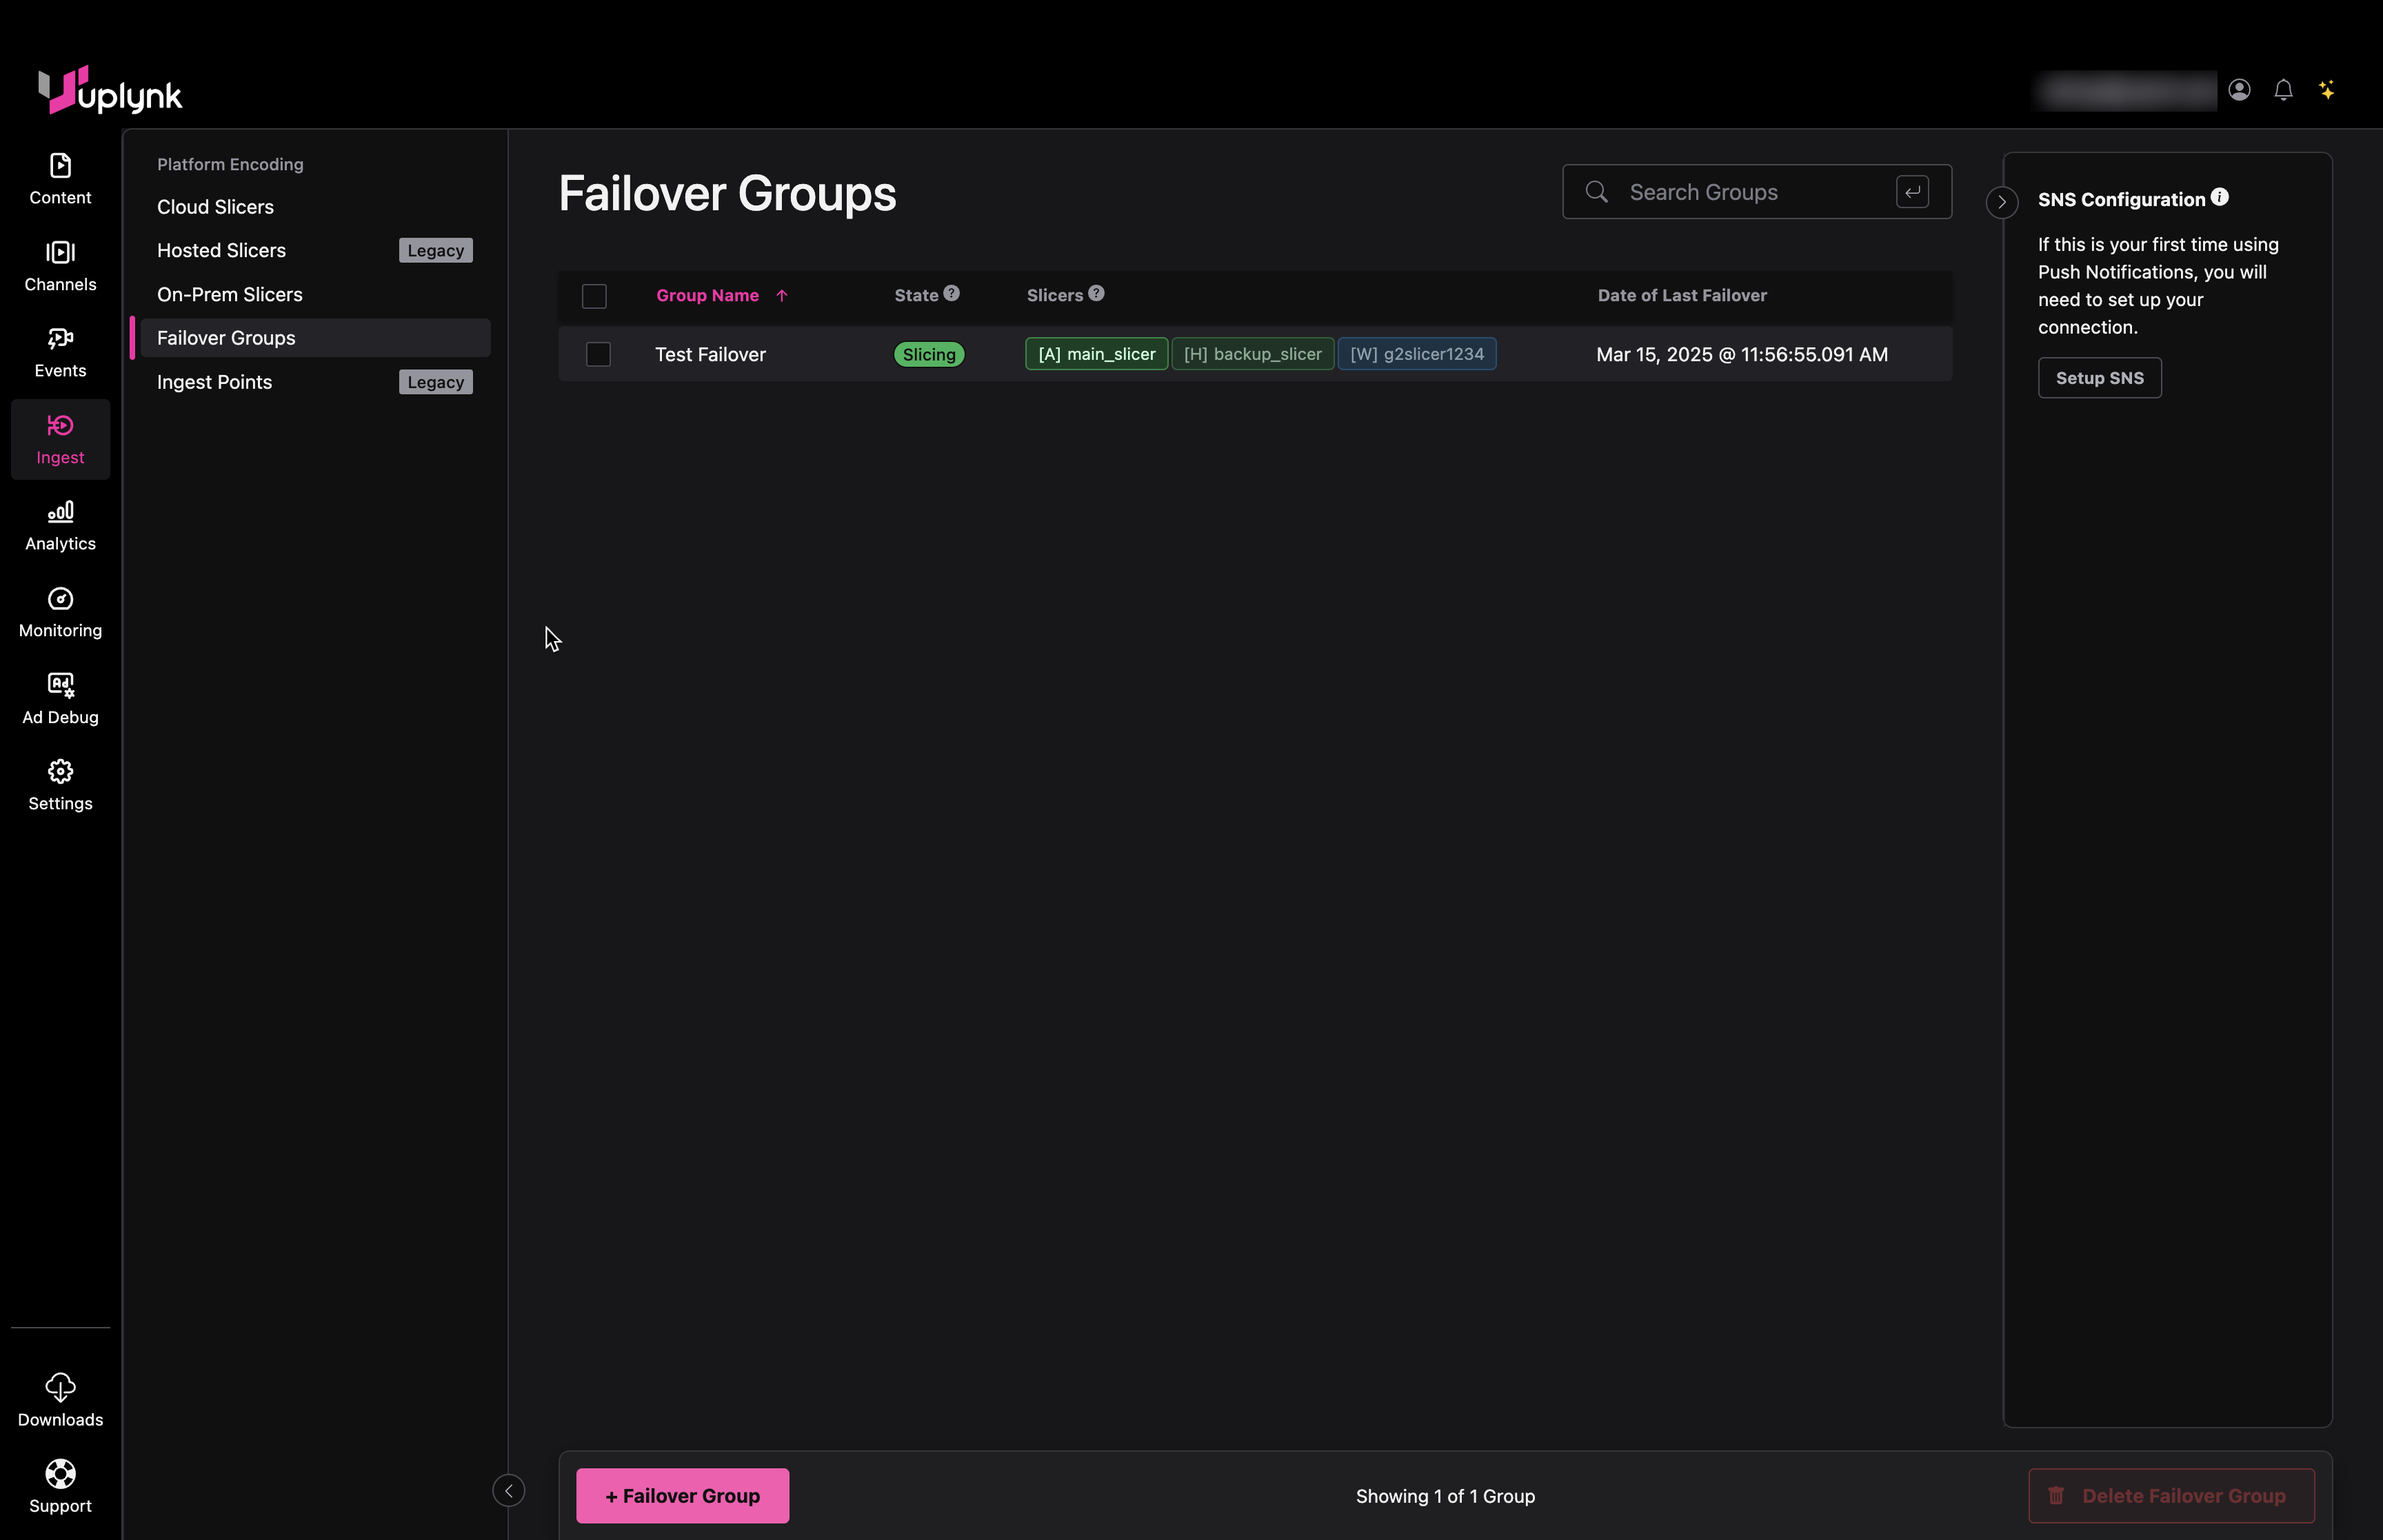Open the Events section
The image size is (2383, 1540).
pos(60,352)
